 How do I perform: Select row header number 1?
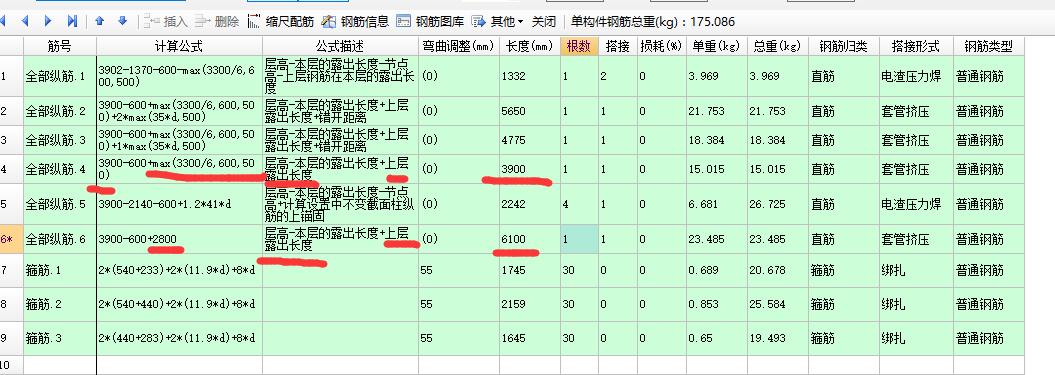[x=11, y=76]
